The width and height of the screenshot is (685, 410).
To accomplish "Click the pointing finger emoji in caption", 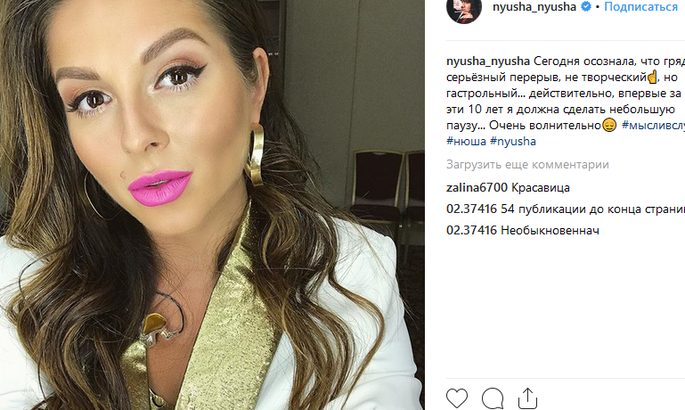I will point(652,78).
